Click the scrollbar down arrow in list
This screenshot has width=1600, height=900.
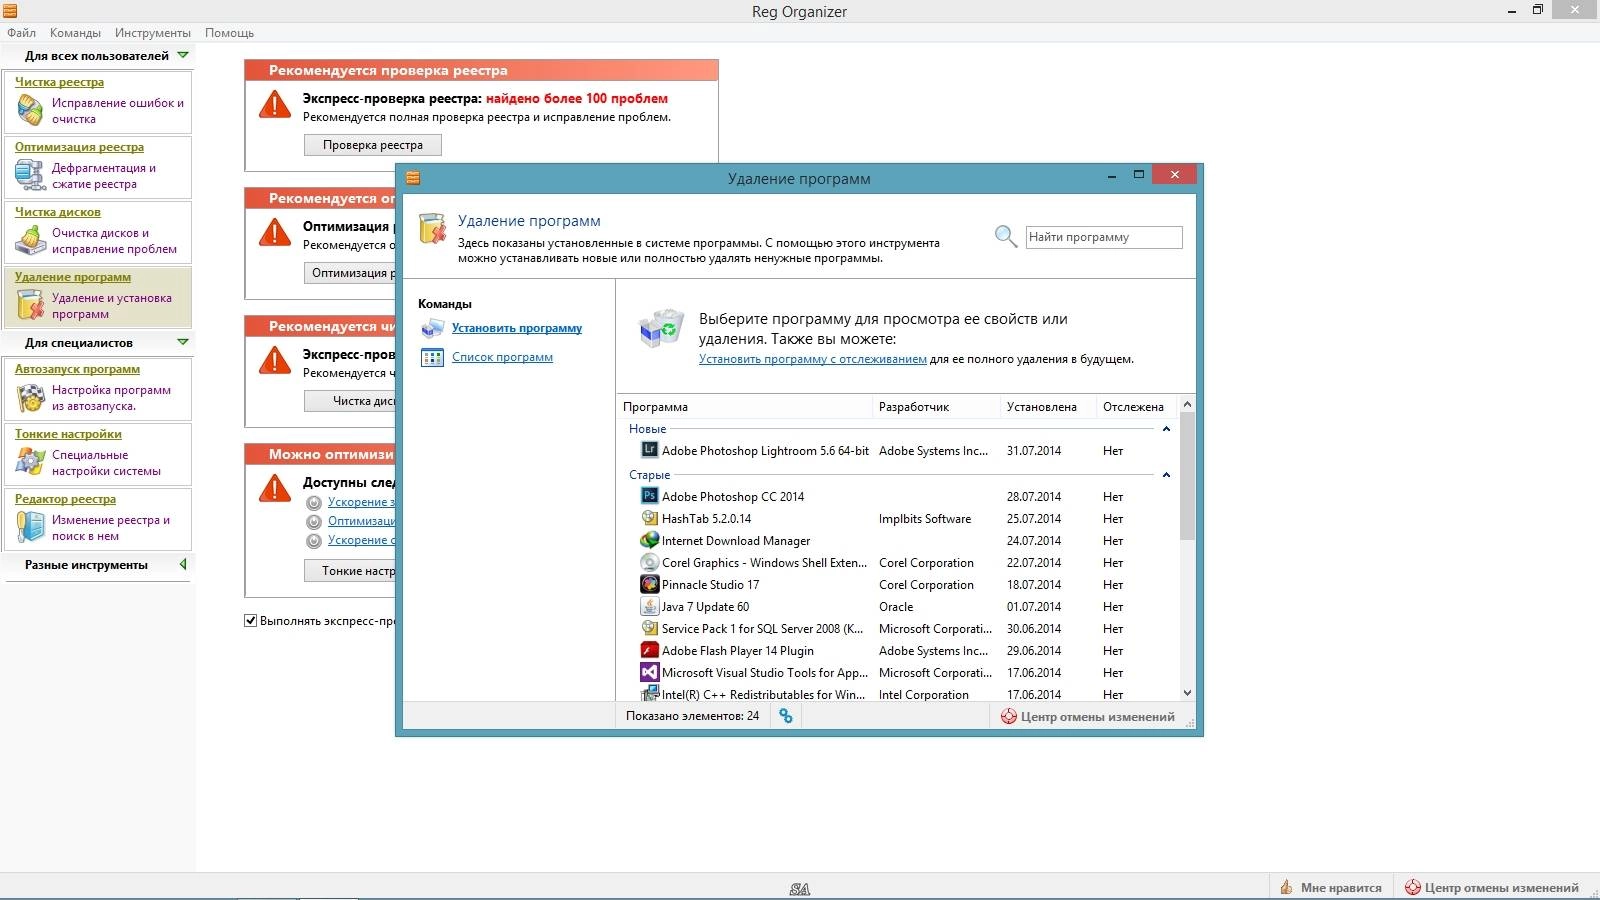(1187, 692)
